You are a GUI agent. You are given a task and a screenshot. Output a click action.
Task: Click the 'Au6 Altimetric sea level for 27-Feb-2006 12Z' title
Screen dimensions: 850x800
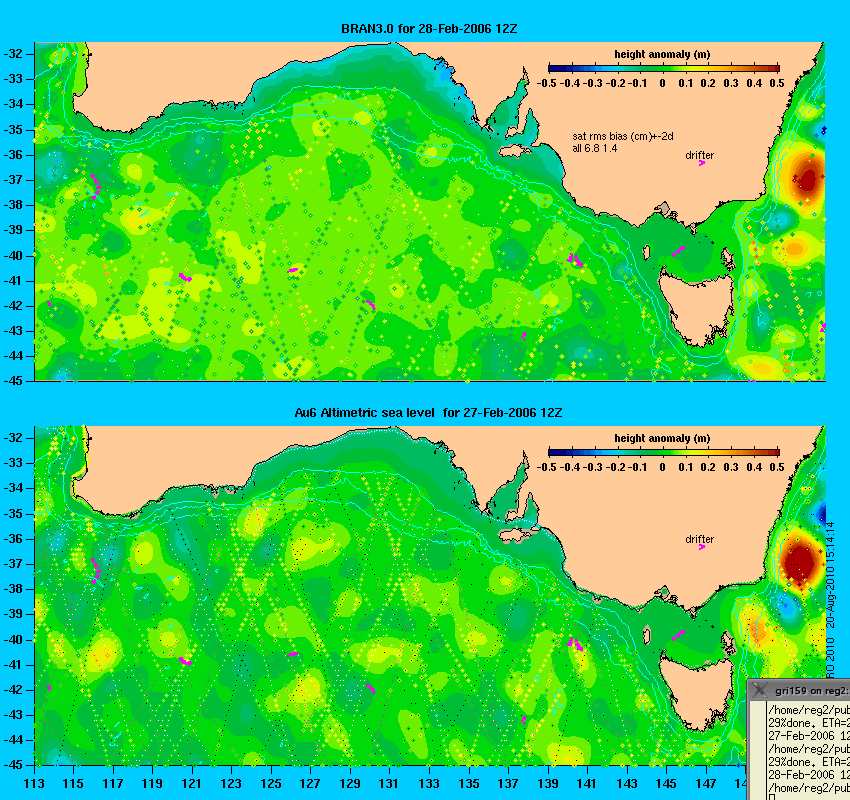tap(428, 412)
